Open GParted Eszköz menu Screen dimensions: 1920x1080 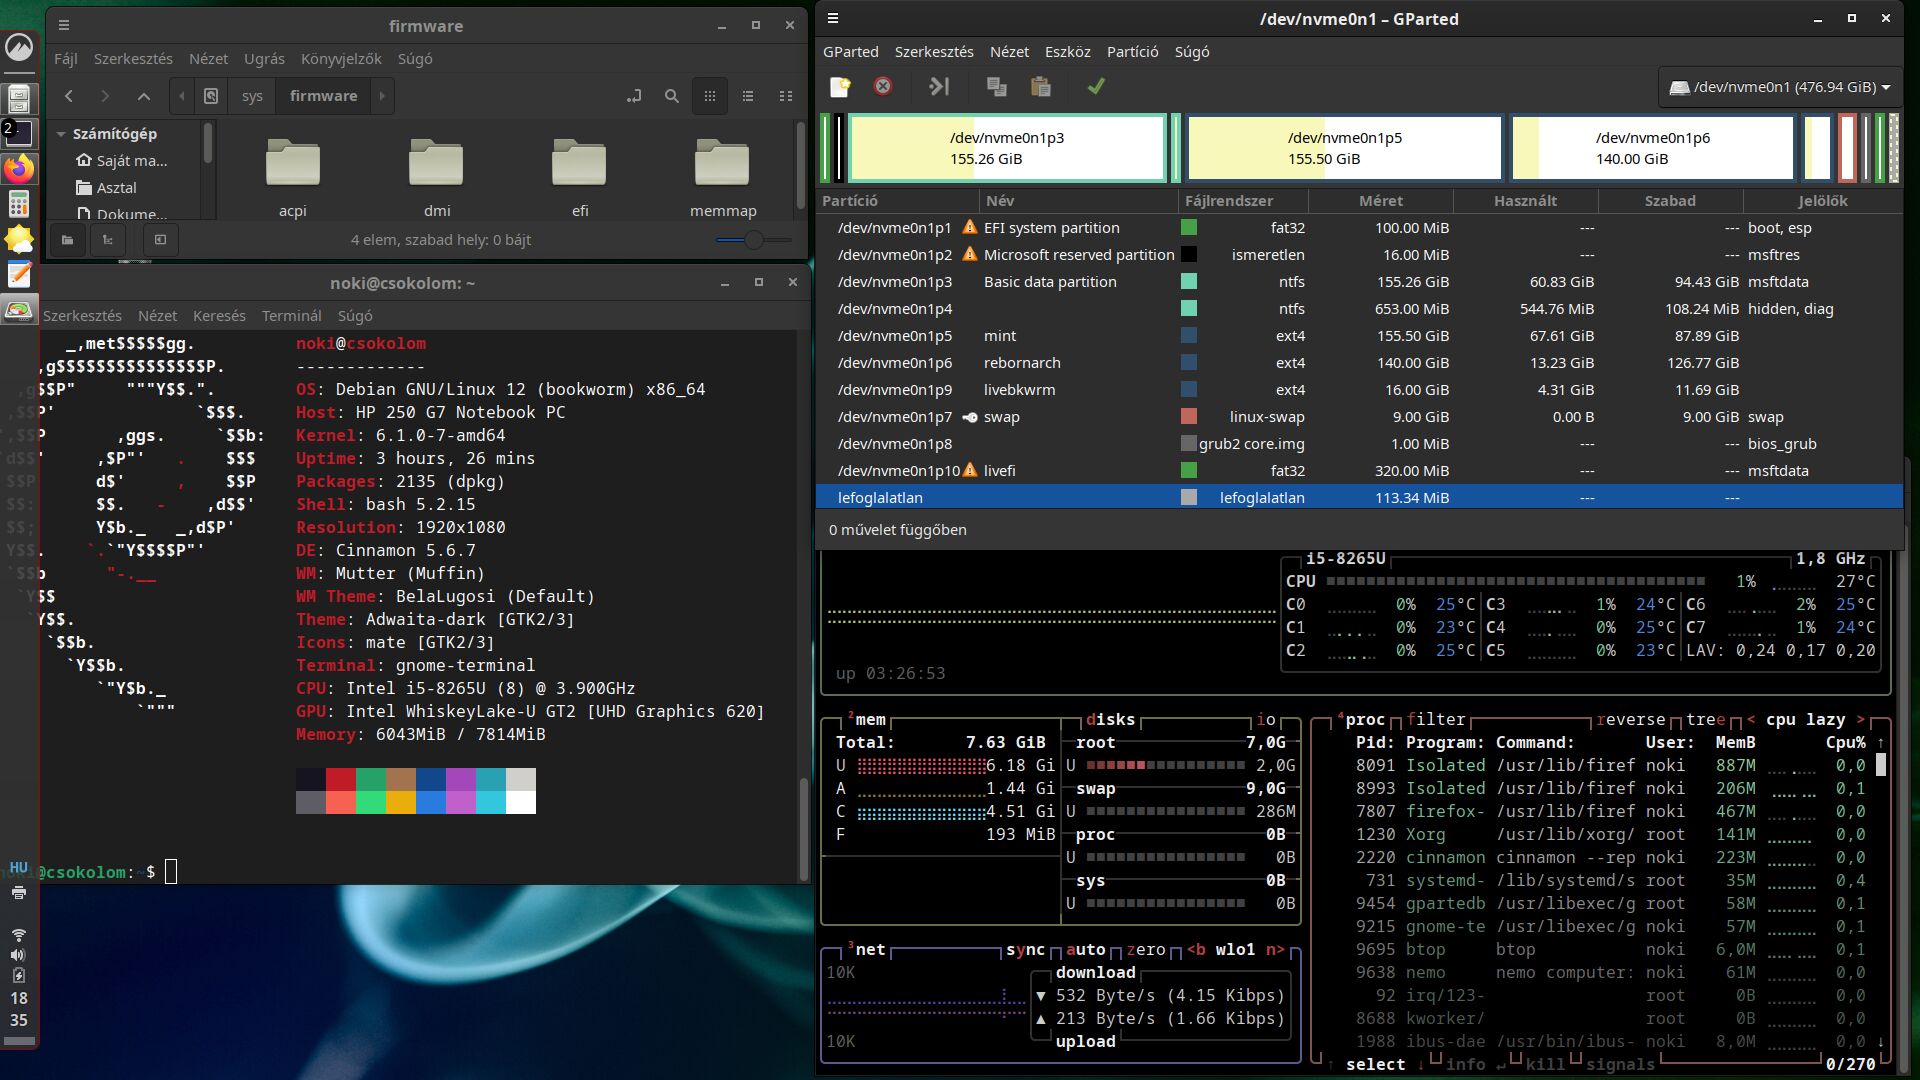tap(1067, 51)
